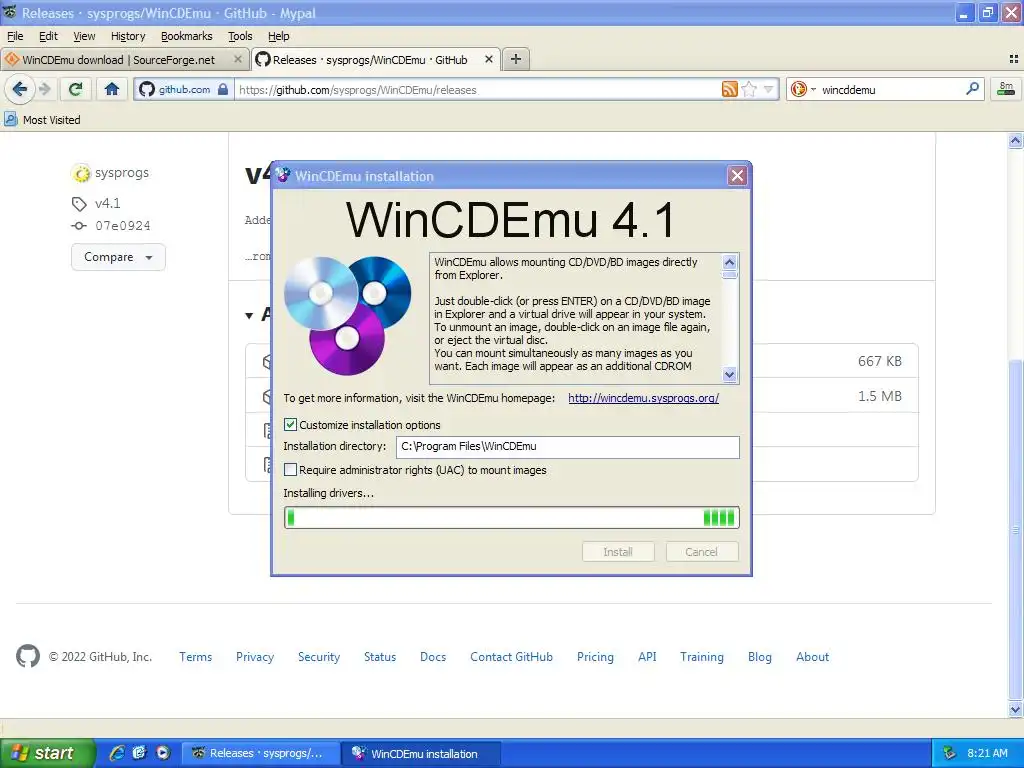Bookmark this page with the star icon
1024x768 pixels.
[x=749, y=89]
